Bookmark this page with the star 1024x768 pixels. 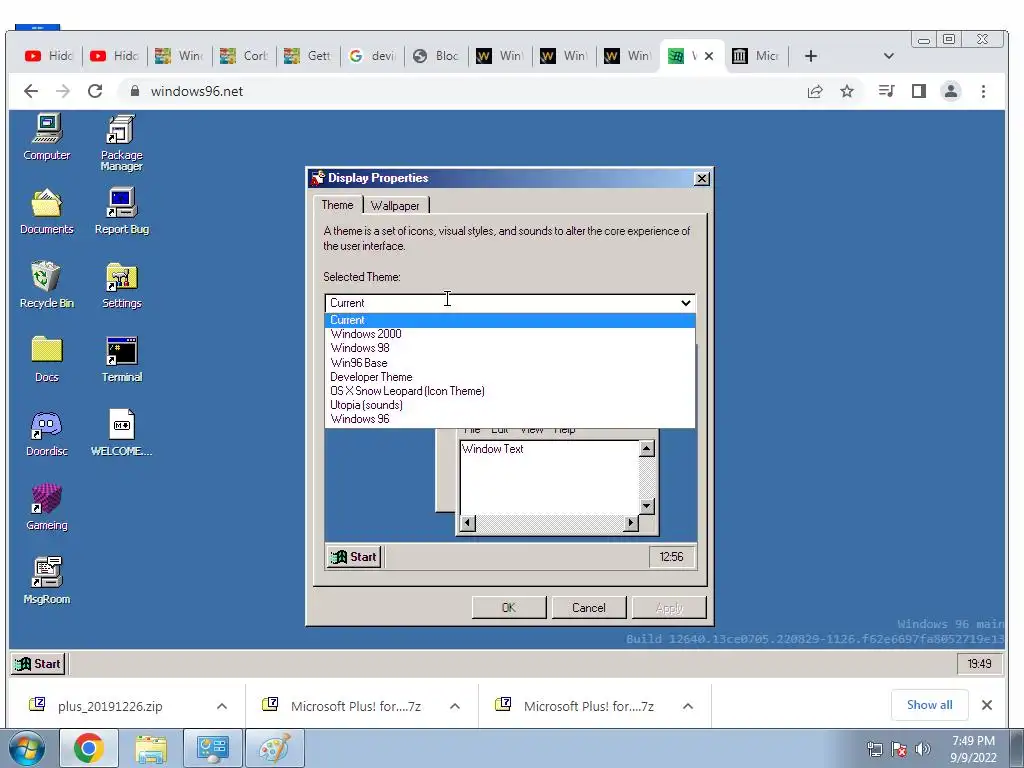point(846,91)
